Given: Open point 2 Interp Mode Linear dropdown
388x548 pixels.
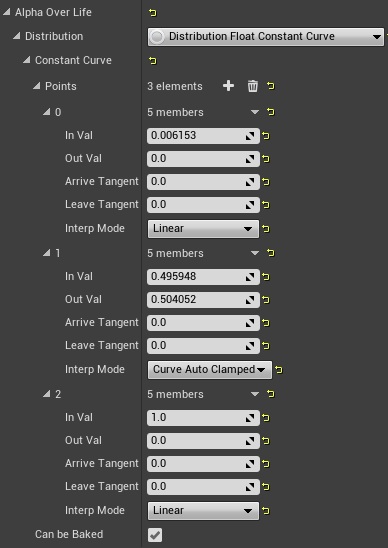Looking at the screenshot, I should 203,511.
